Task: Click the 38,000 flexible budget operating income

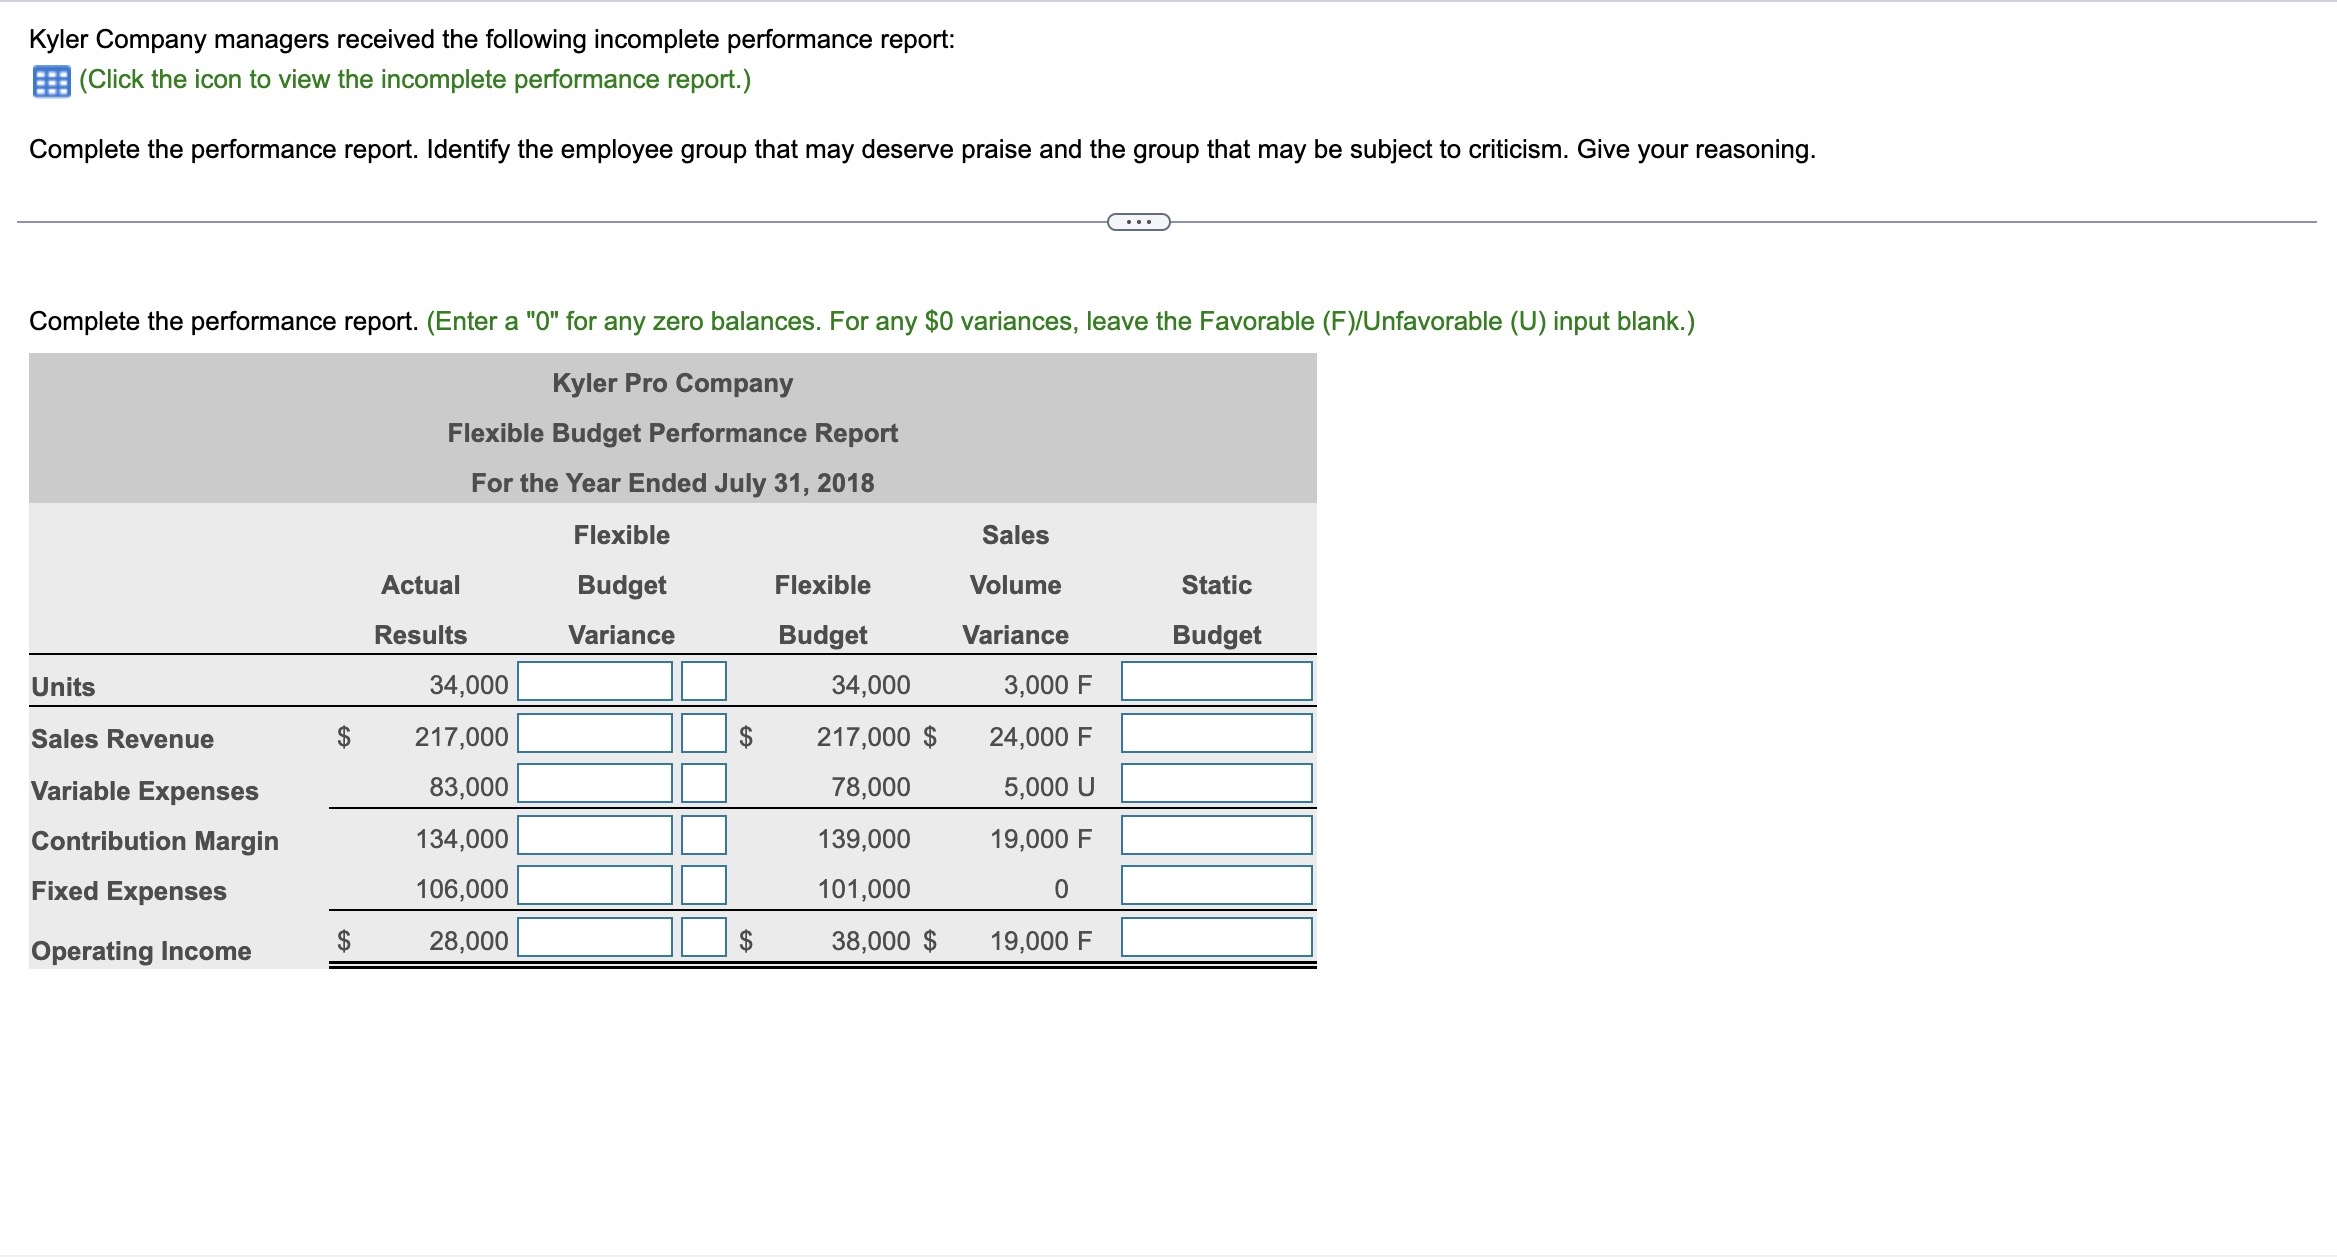Action: tap(871, 942)
